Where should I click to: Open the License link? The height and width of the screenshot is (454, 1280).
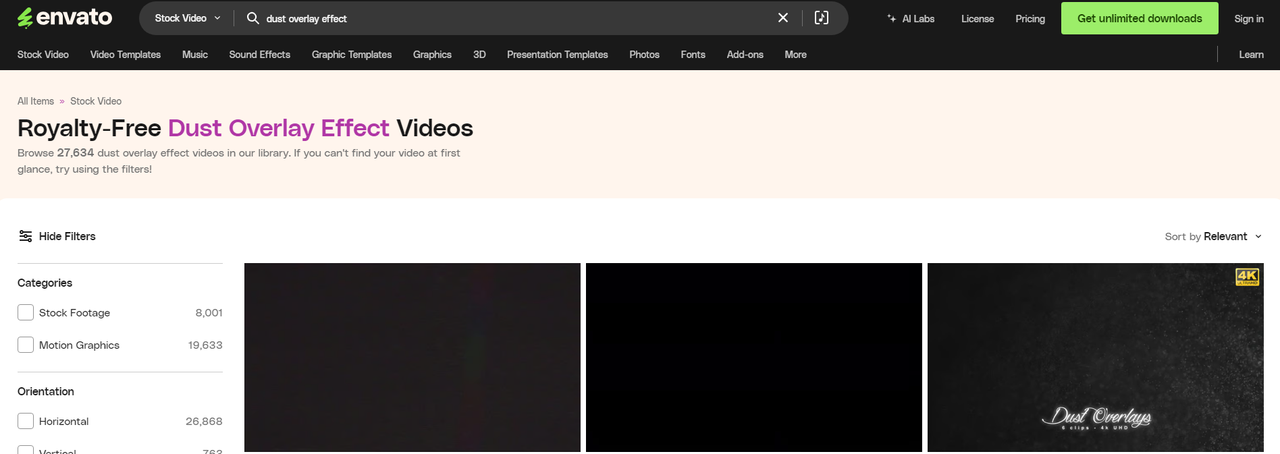(x=977, y=18)
